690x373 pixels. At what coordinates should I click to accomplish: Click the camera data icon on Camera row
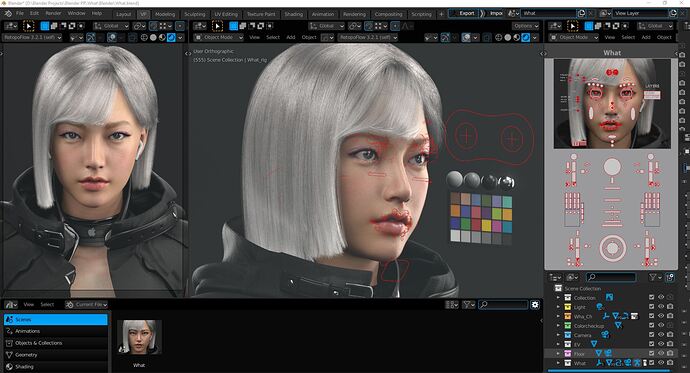coord(606,335)
